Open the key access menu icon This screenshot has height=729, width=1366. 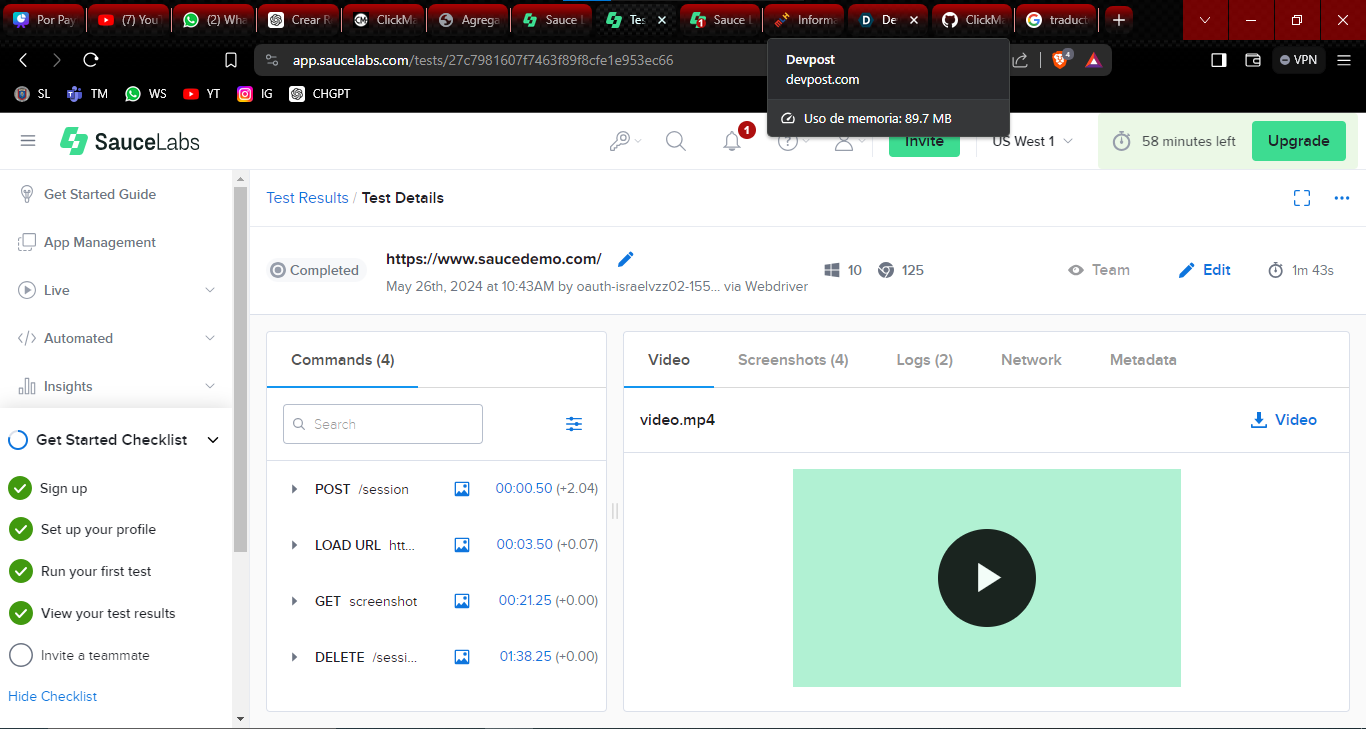[x=620, y=141]
